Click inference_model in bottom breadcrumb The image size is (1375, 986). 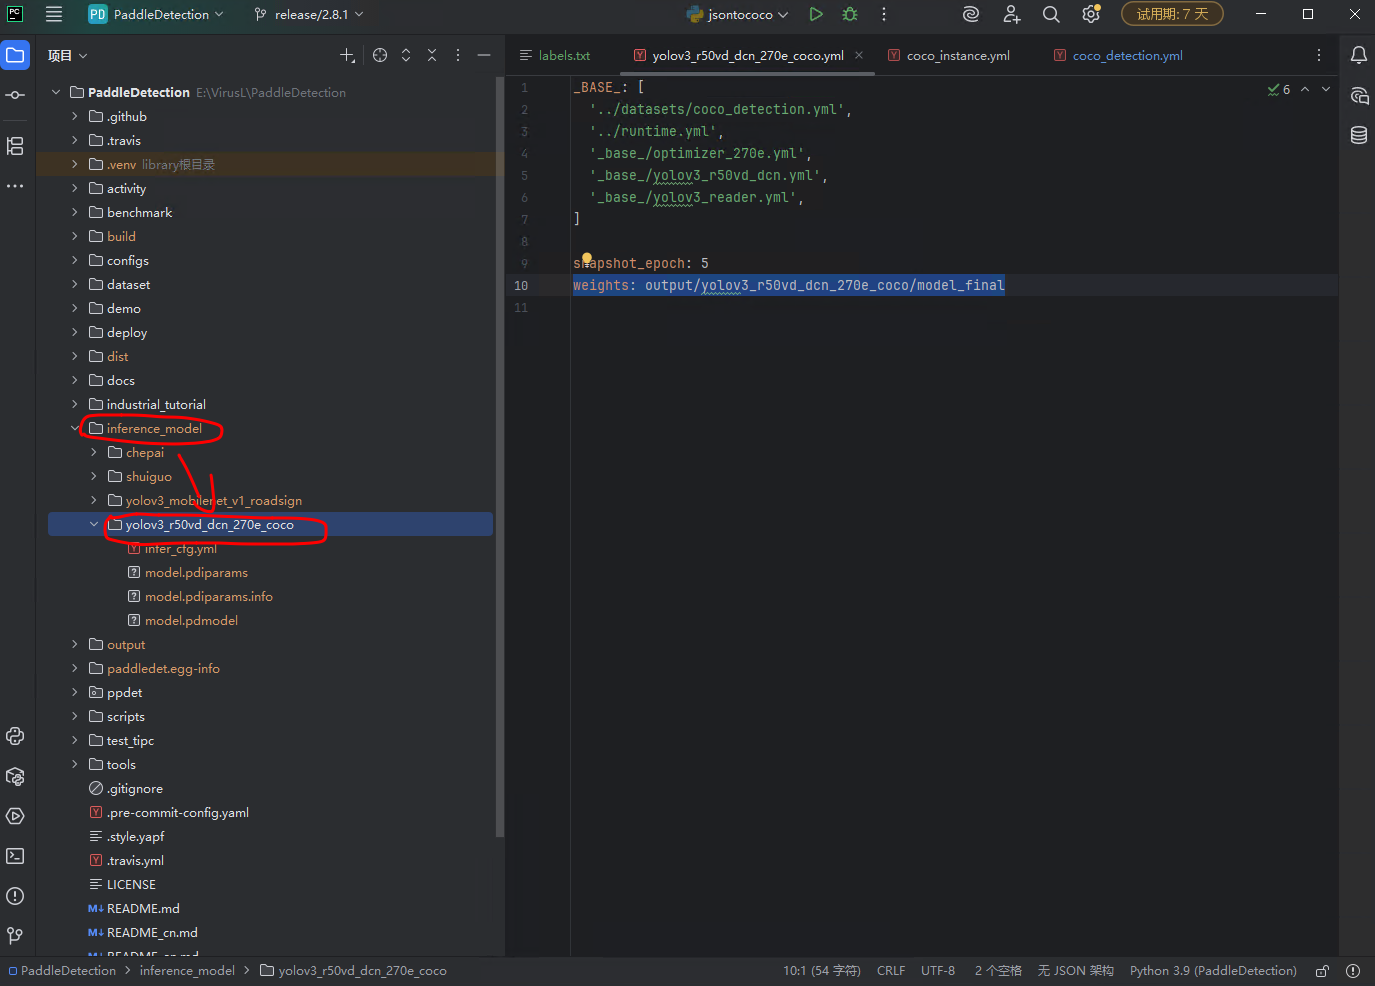pyautogui.click(x=187, y=971)
